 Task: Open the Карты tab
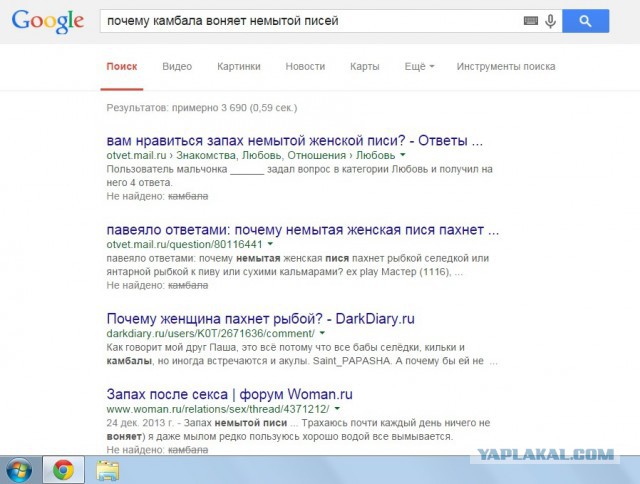[365, 67]
